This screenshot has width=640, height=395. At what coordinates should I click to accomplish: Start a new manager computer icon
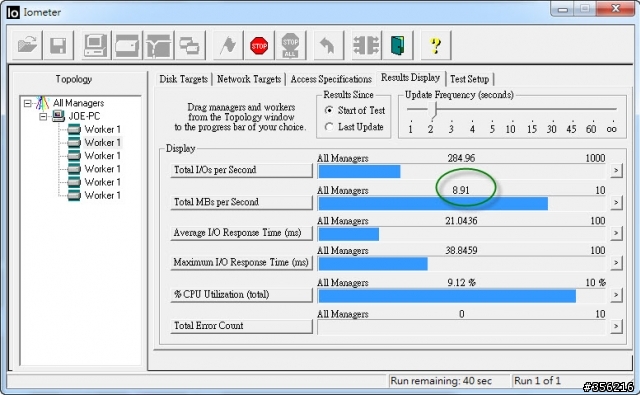96,45
